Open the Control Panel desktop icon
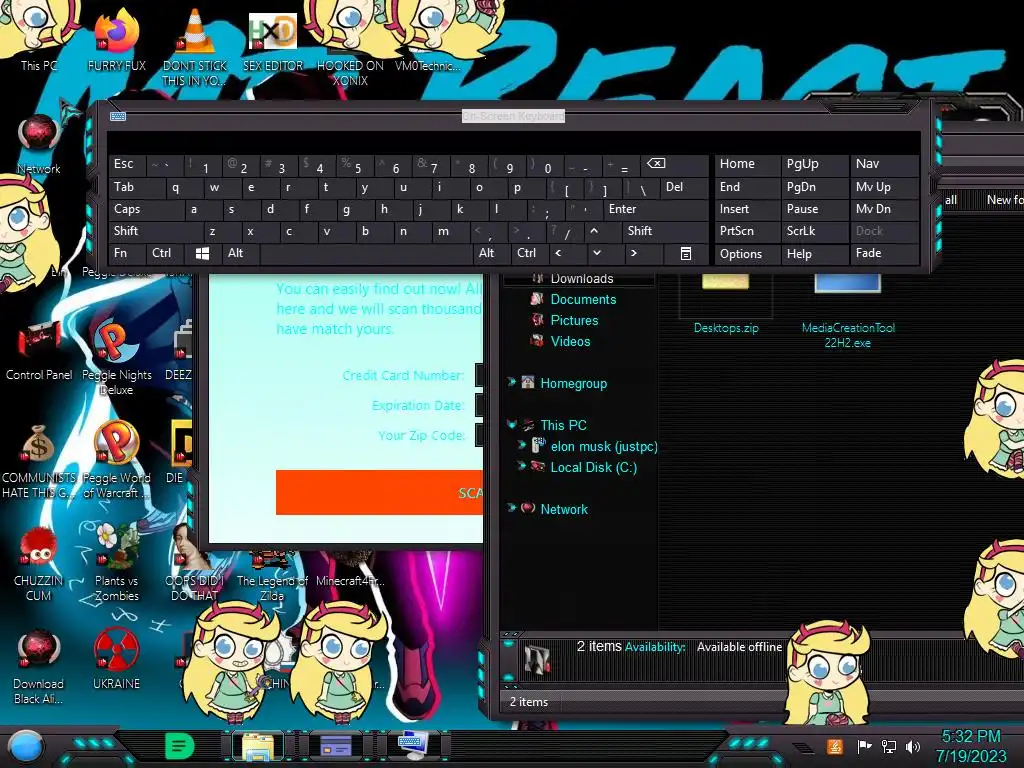This screenshot has height=768, width=1024. pos(39,349)
